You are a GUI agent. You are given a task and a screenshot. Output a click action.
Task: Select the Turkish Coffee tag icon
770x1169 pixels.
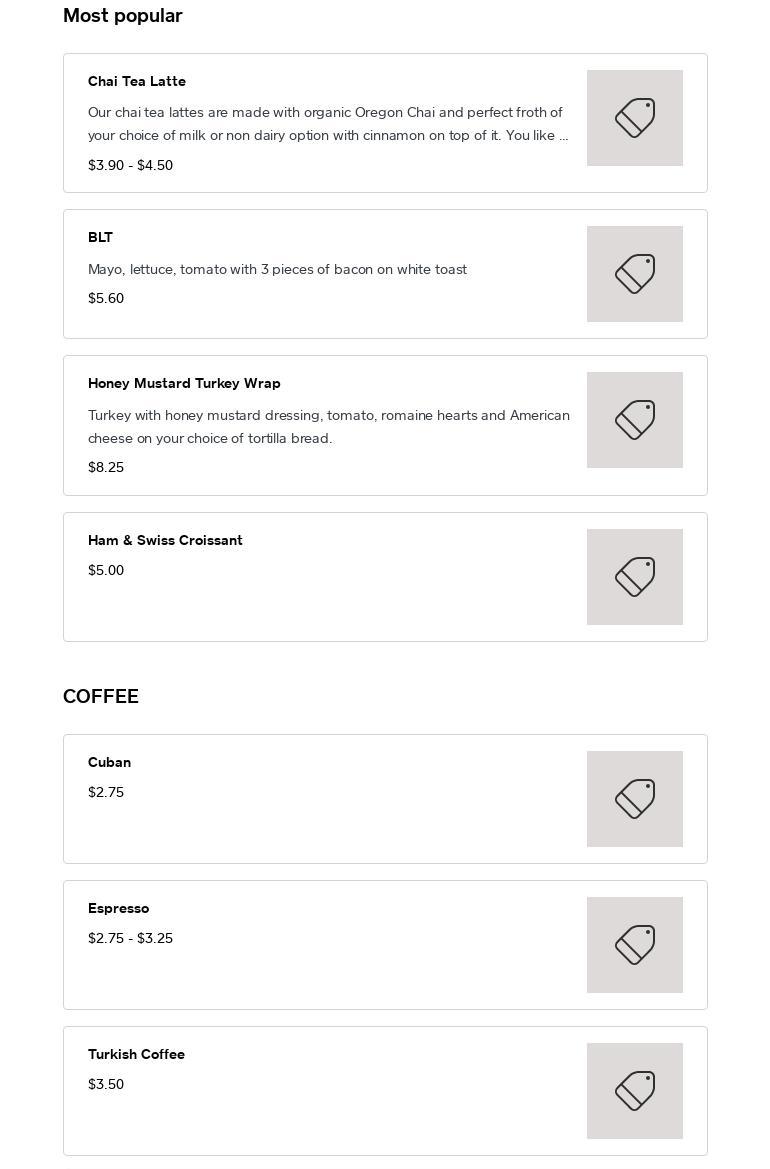(634, 1091)
